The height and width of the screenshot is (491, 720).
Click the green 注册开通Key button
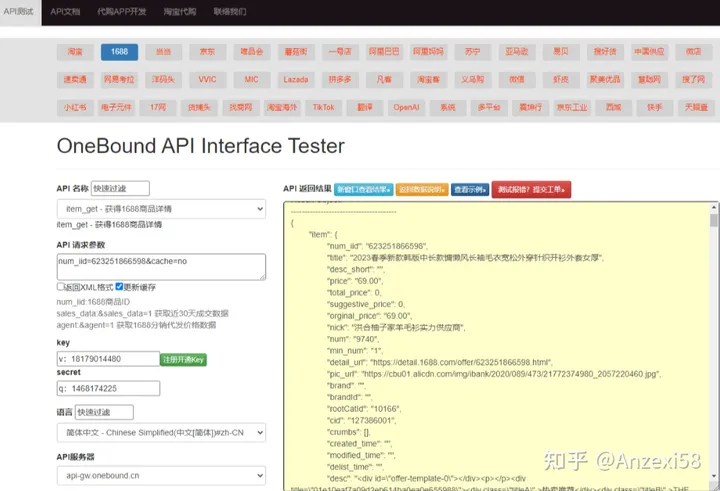pos(183,359)
